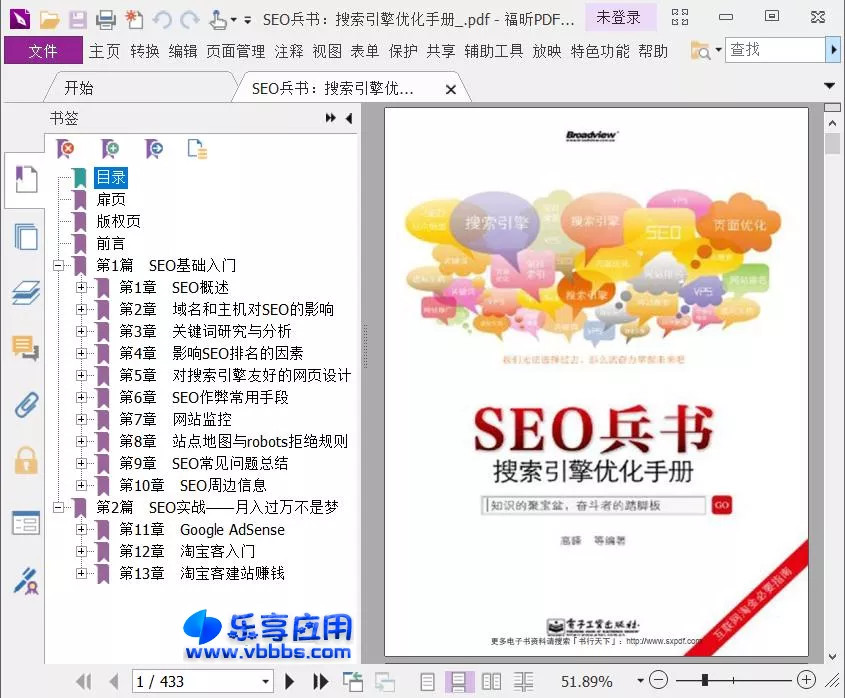Enable single page view mode
Viewport: 845px width, 698px height.
click(428, 681)
